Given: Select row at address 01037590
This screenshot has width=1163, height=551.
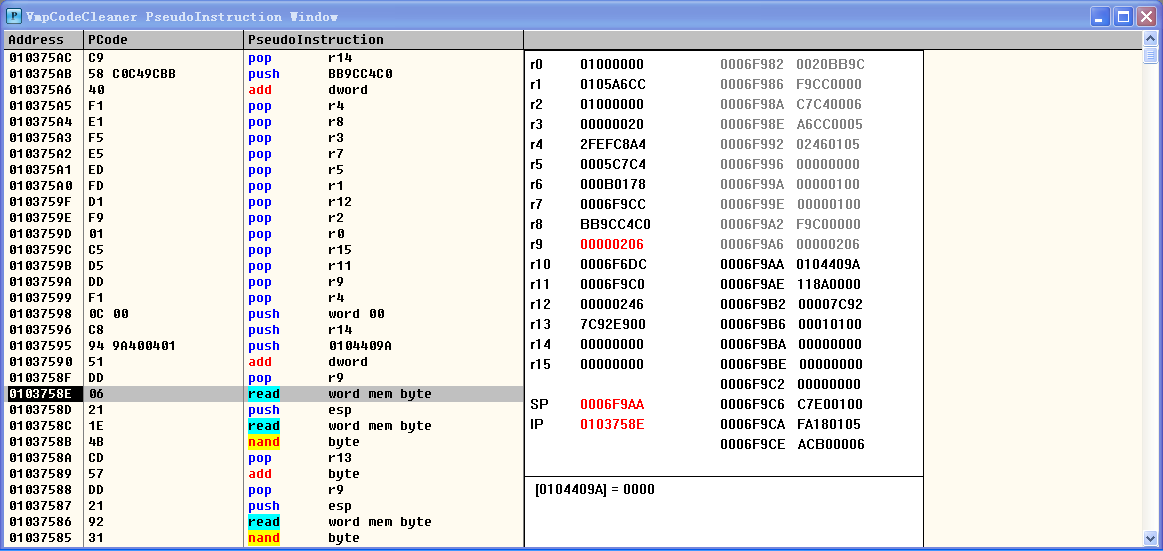Looking at the screenshot, I should click(x=264, y=362).
